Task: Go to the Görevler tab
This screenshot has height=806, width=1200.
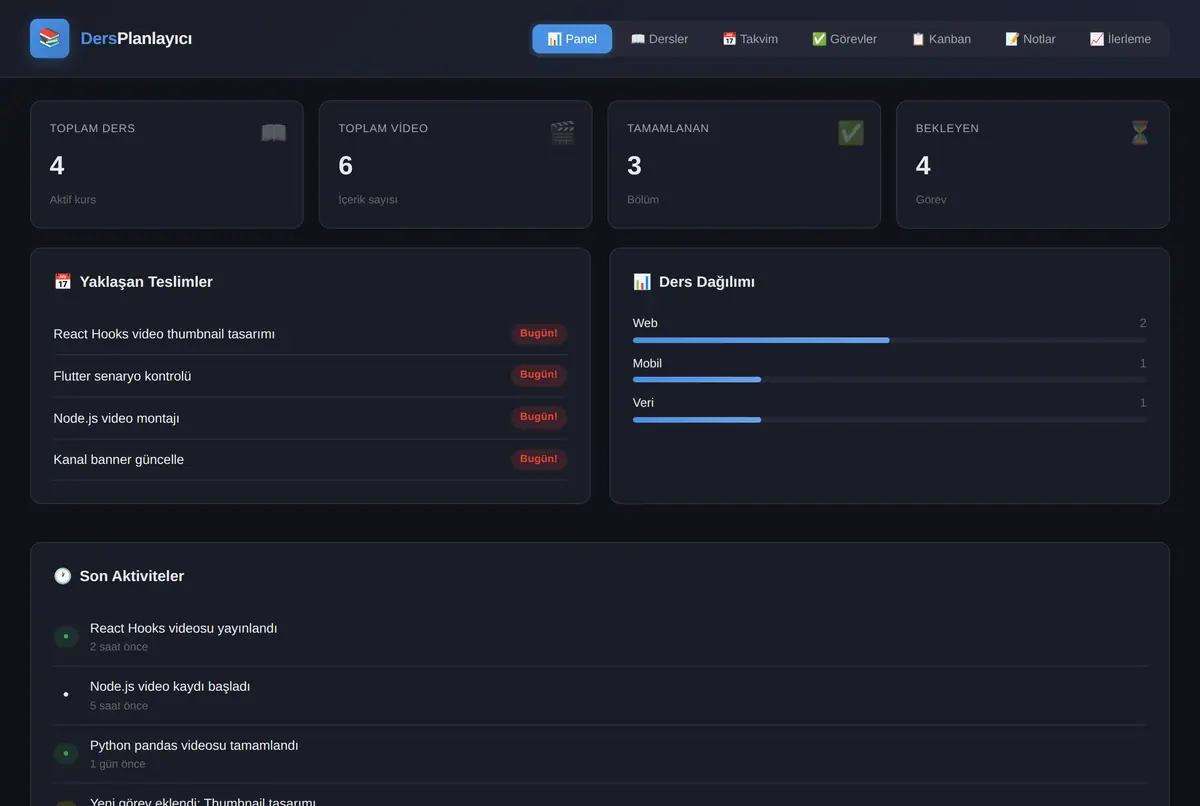Action: point(844,39)
